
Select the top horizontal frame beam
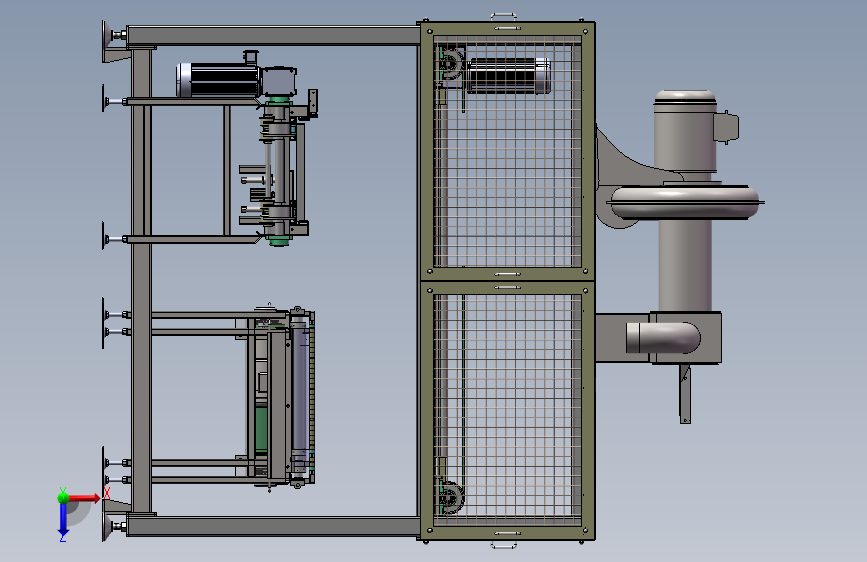point(273,36)
